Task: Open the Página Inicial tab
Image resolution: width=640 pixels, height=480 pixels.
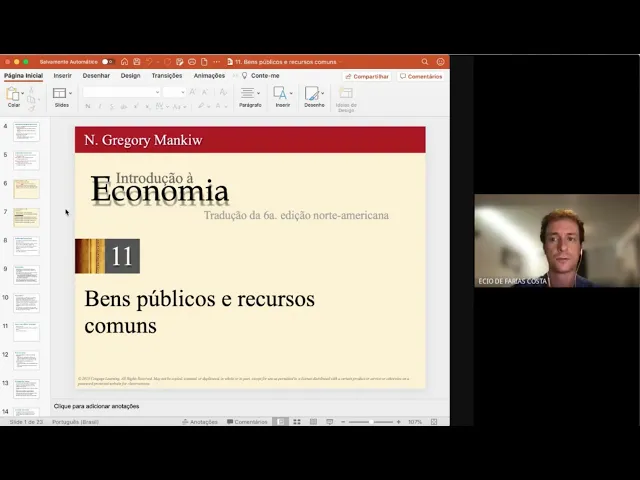Action: tap(23, 76)
